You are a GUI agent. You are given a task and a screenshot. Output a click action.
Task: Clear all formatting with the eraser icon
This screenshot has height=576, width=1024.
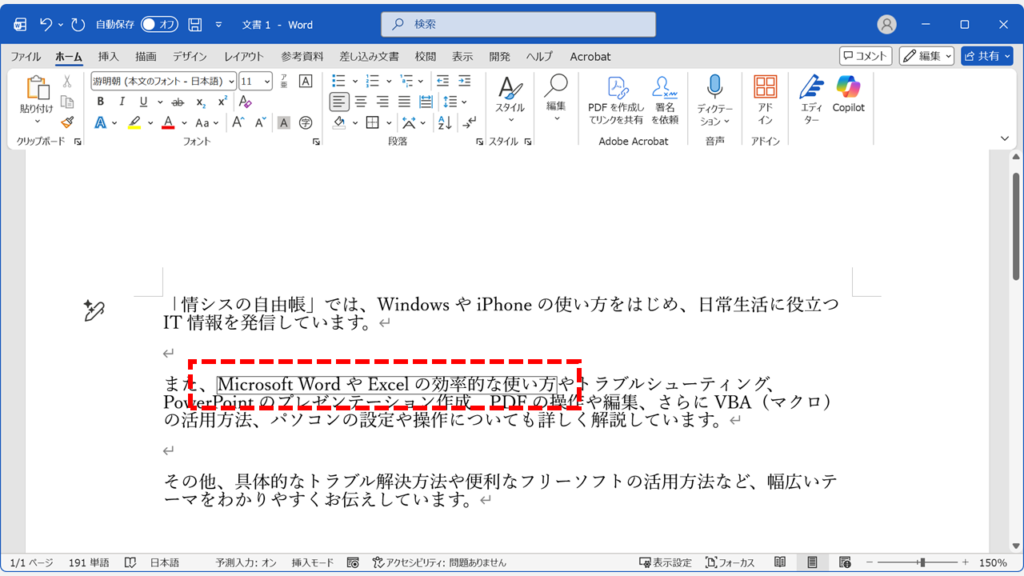coord(245,101)
